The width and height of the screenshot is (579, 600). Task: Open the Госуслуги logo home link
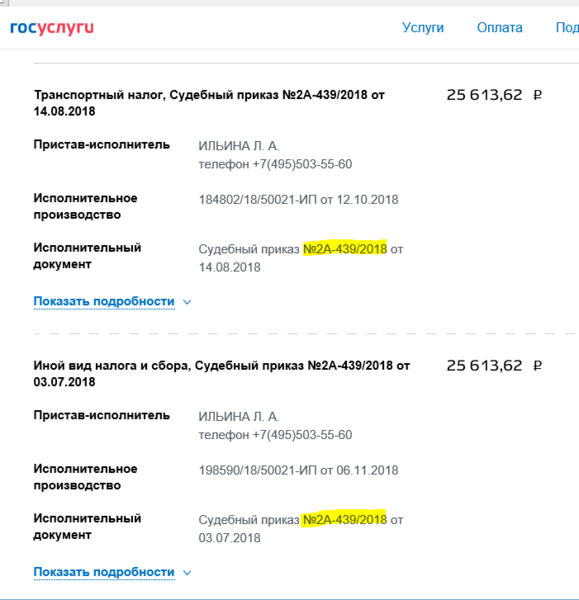coord(52,28)
